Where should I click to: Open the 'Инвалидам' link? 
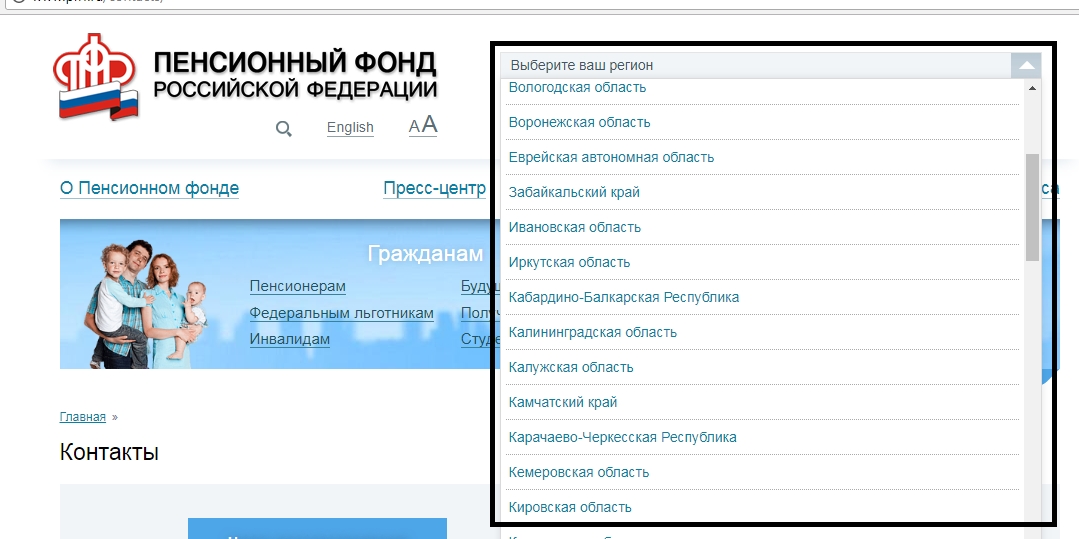289,339
